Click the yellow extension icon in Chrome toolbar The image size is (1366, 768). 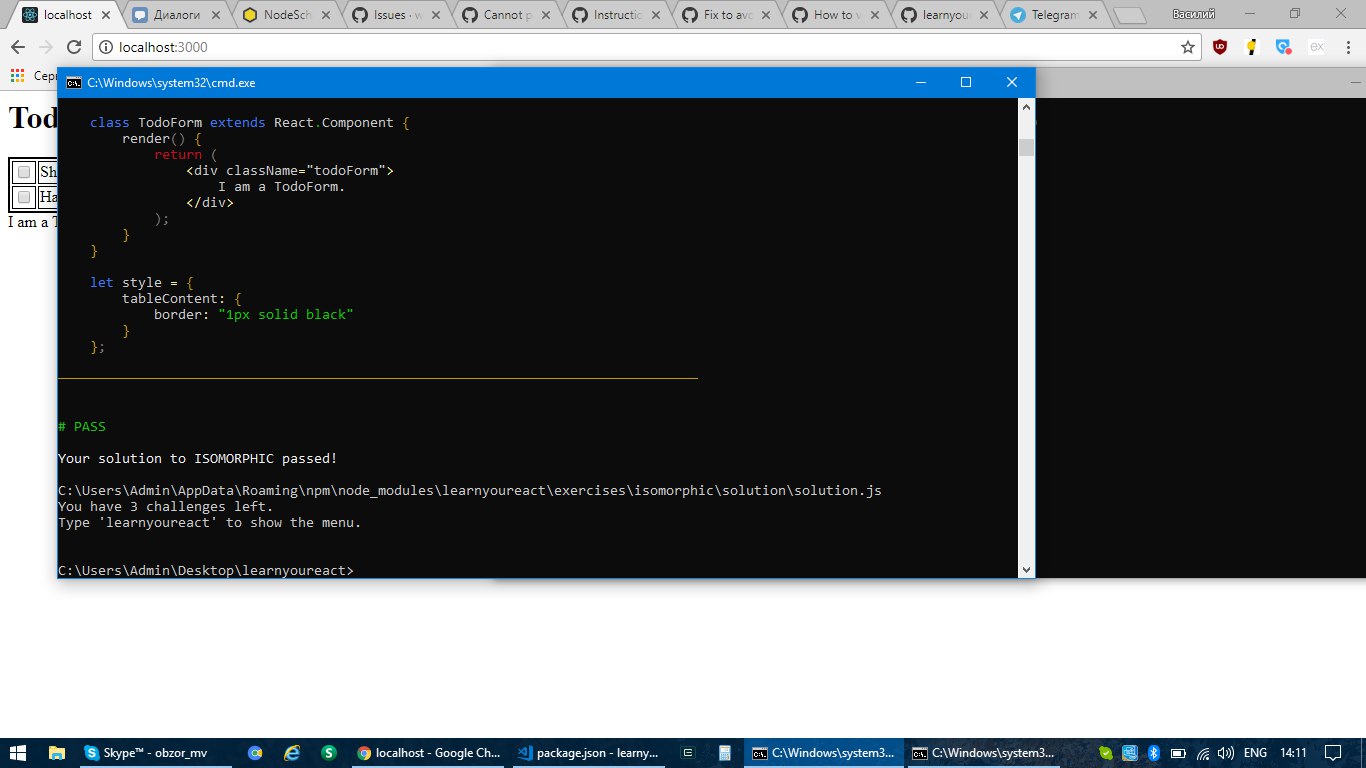click(x=1251, y=47)
